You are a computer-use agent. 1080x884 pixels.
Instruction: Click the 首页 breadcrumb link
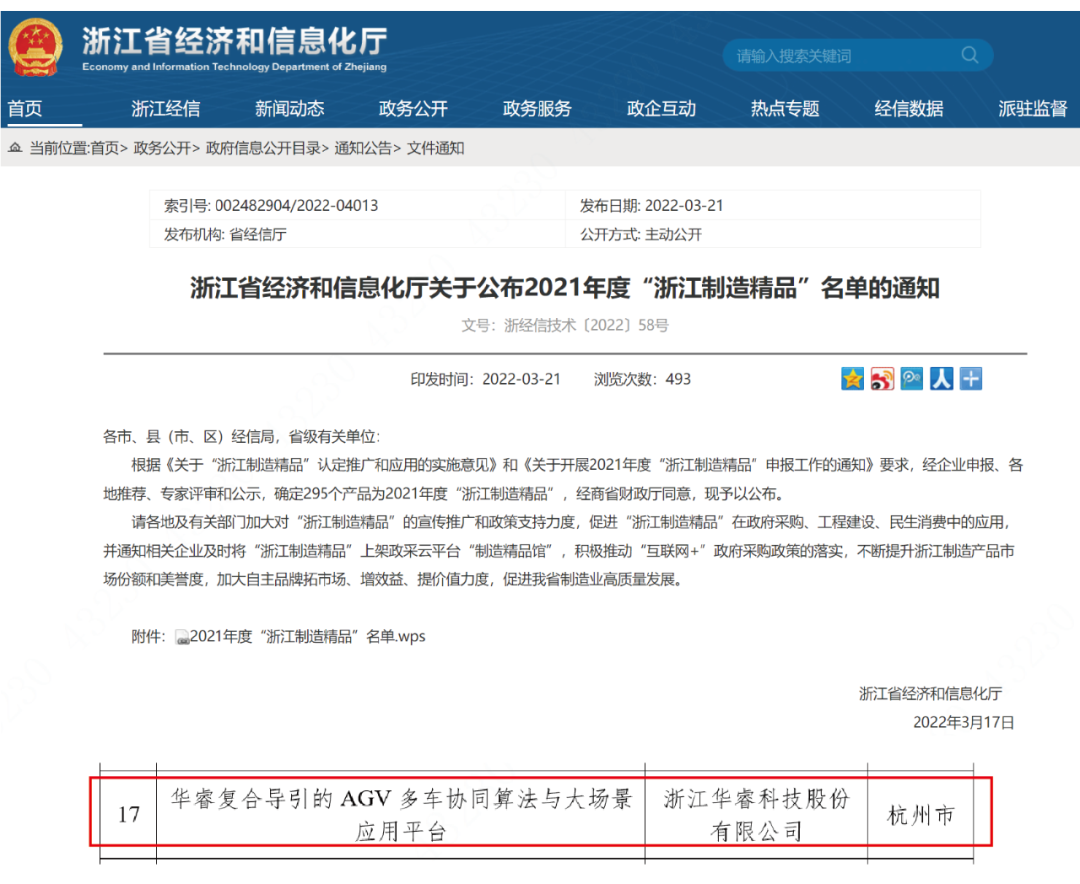[x=105, y=148]
